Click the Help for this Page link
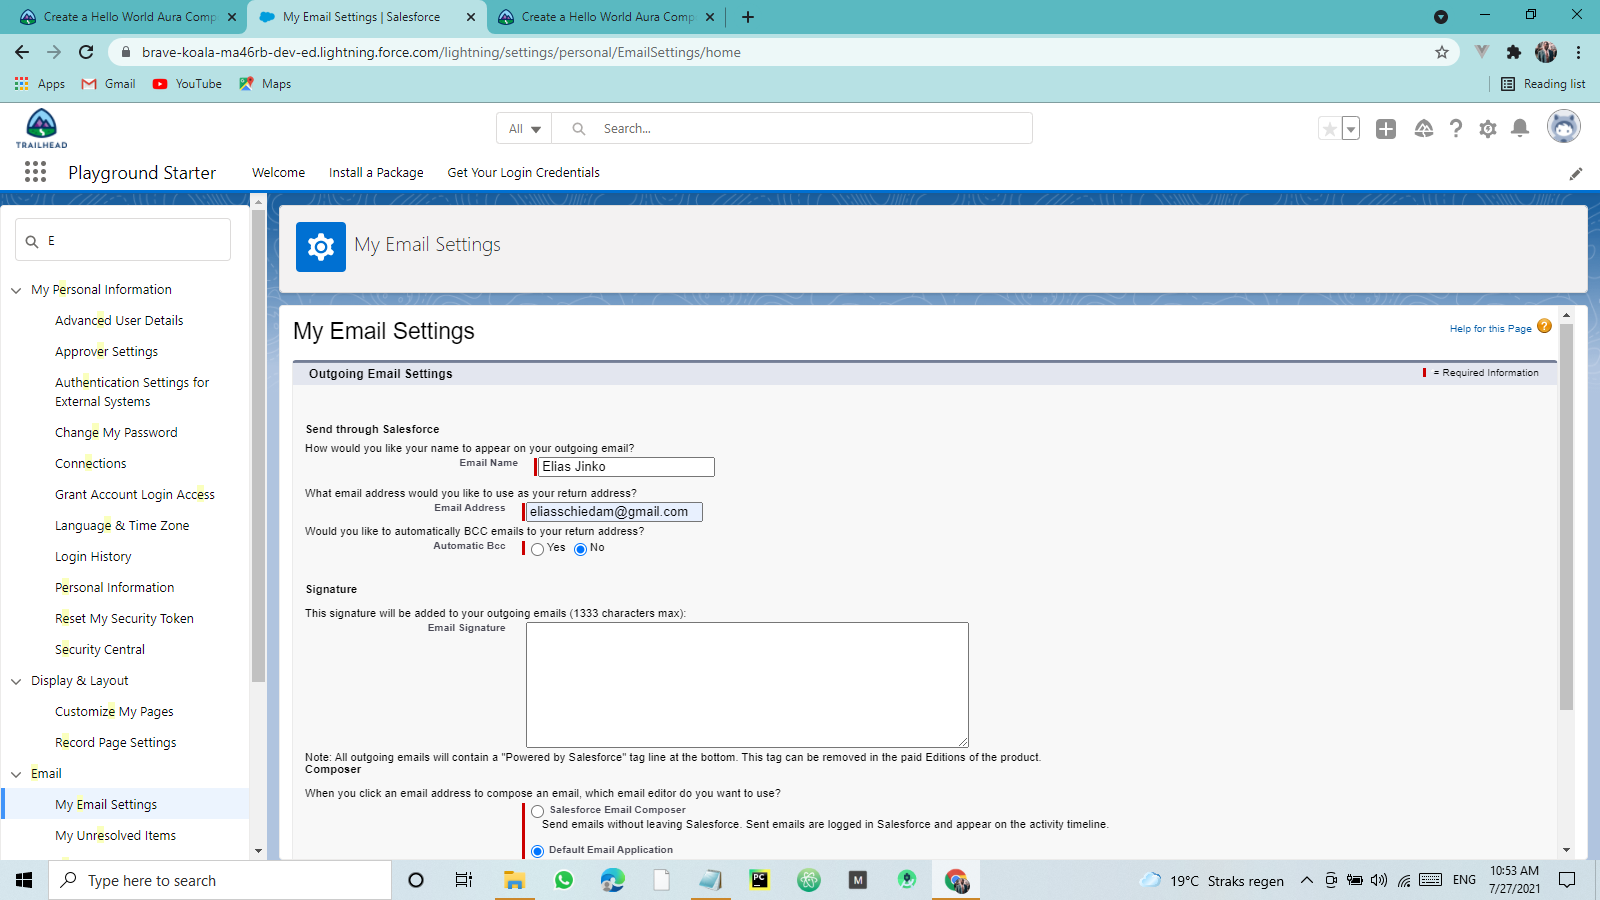 (1490, 328)
